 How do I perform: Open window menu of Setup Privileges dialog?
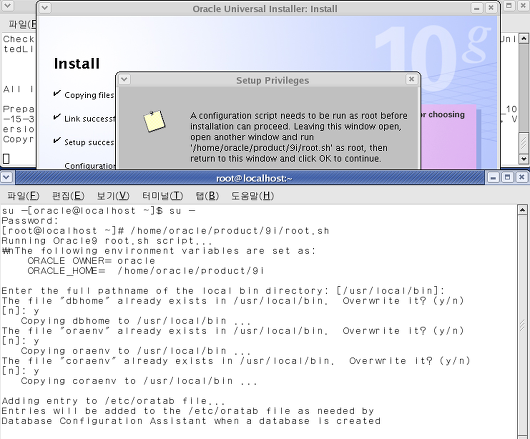pos(124,79)
